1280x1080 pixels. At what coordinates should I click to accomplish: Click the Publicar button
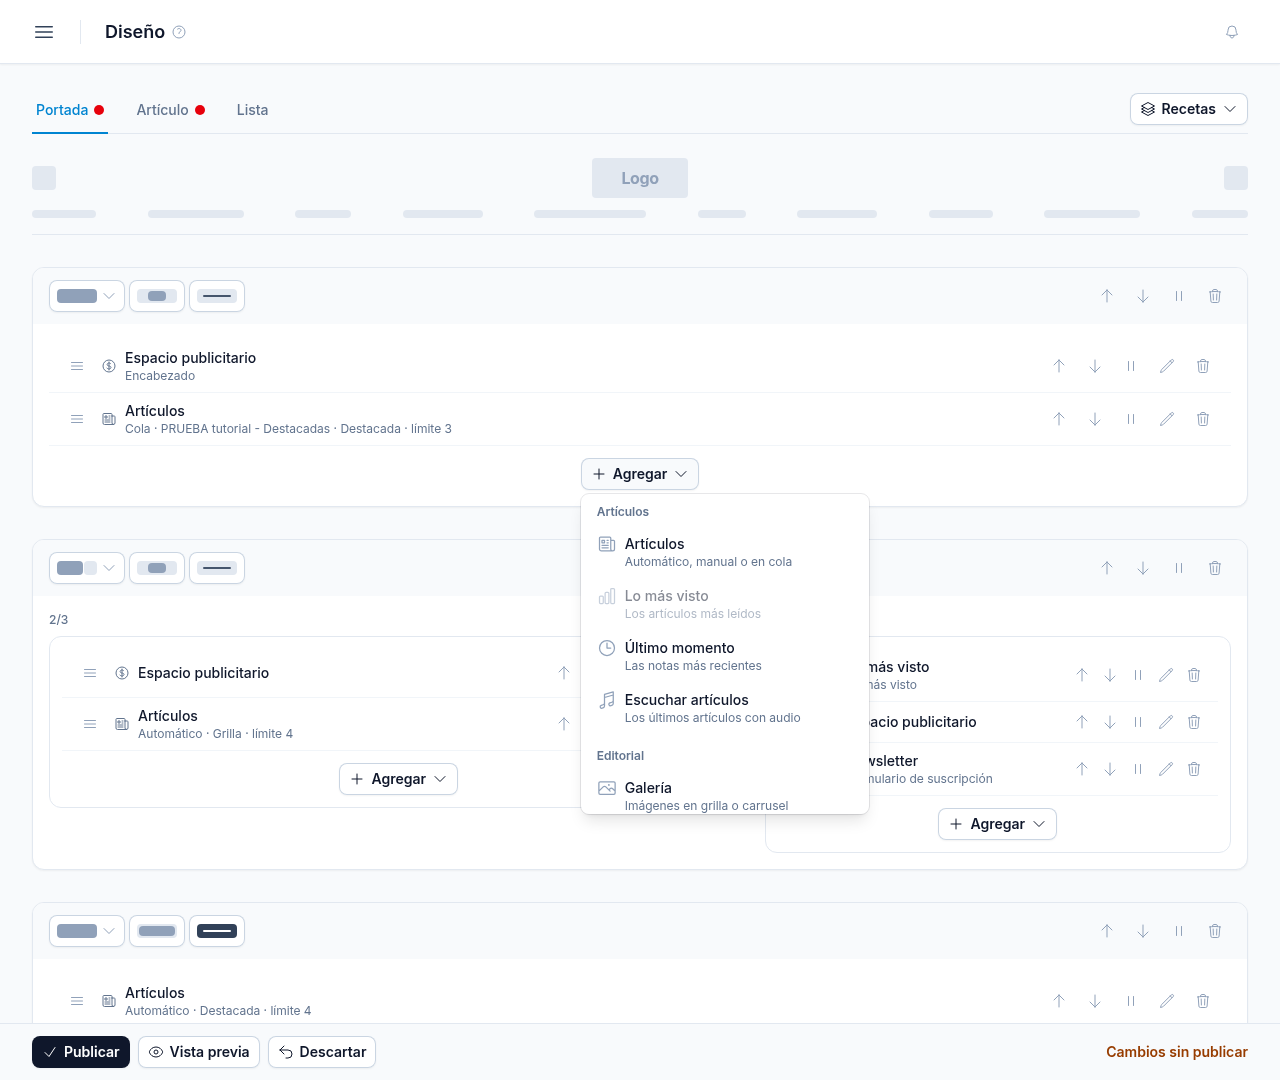tap(81, 1052)
